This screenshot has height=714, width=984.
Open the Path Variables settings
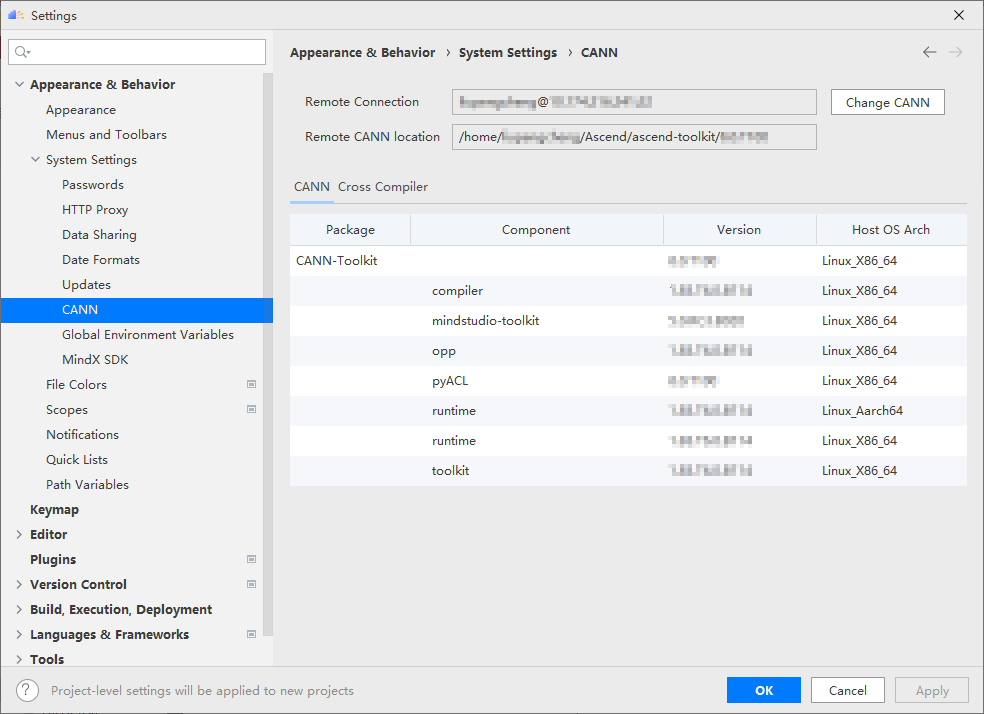(87, 484)
